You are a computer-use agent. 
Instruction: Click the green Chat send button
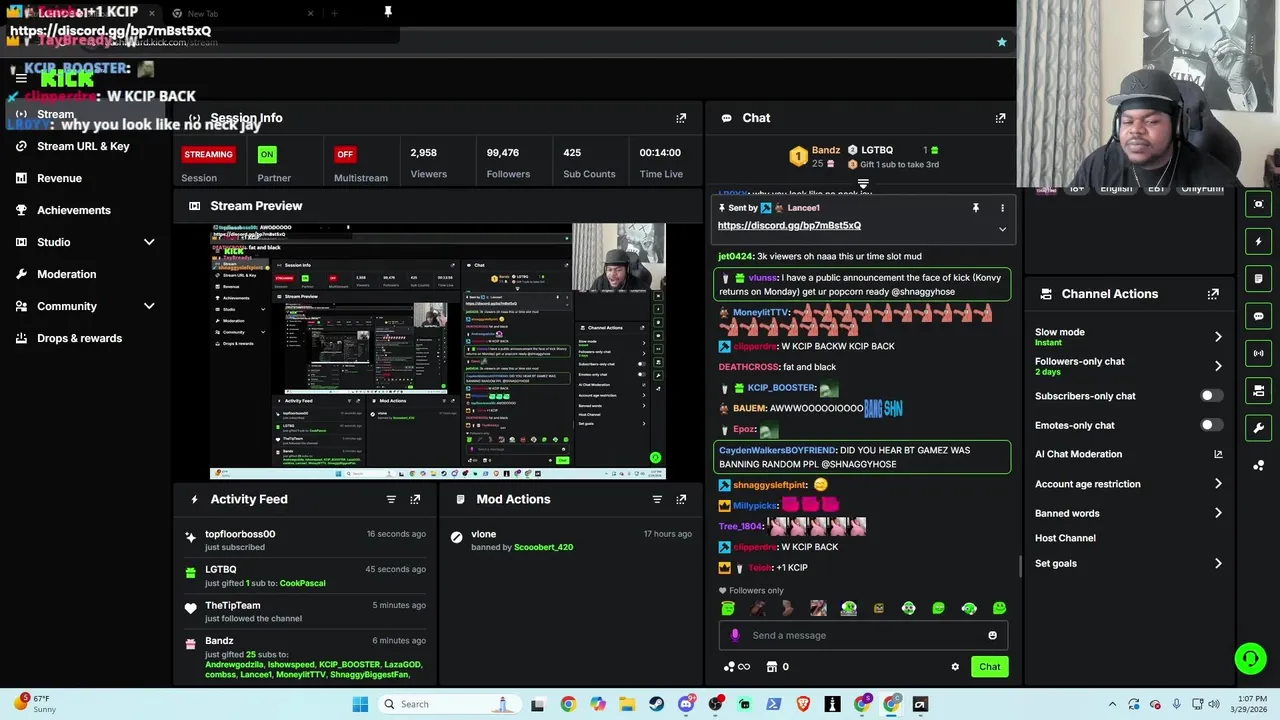click(989, 667)
